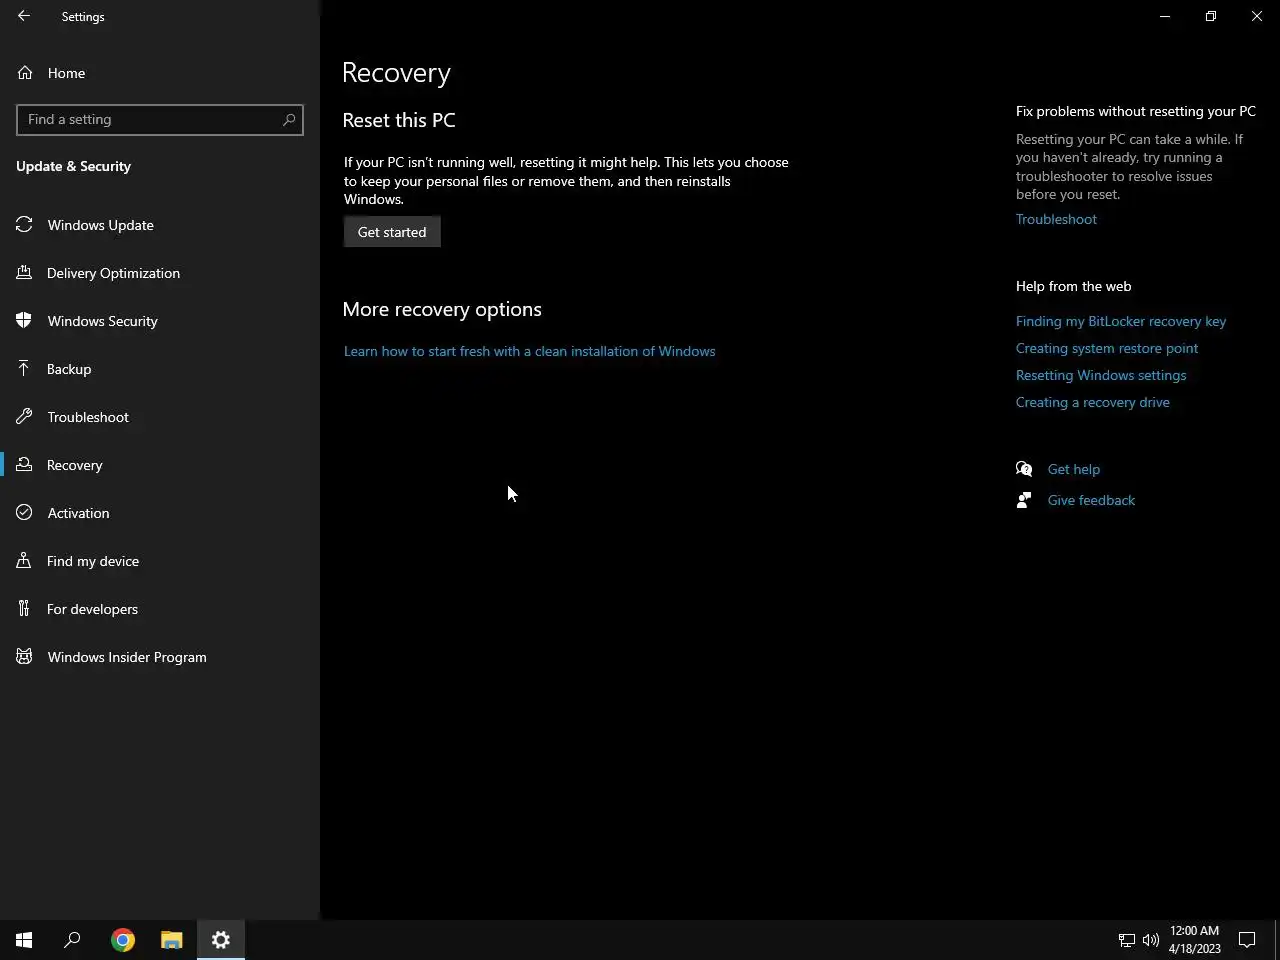
Task: Open Activation settings
Action: pyautogui.click(x=160, y=513)
